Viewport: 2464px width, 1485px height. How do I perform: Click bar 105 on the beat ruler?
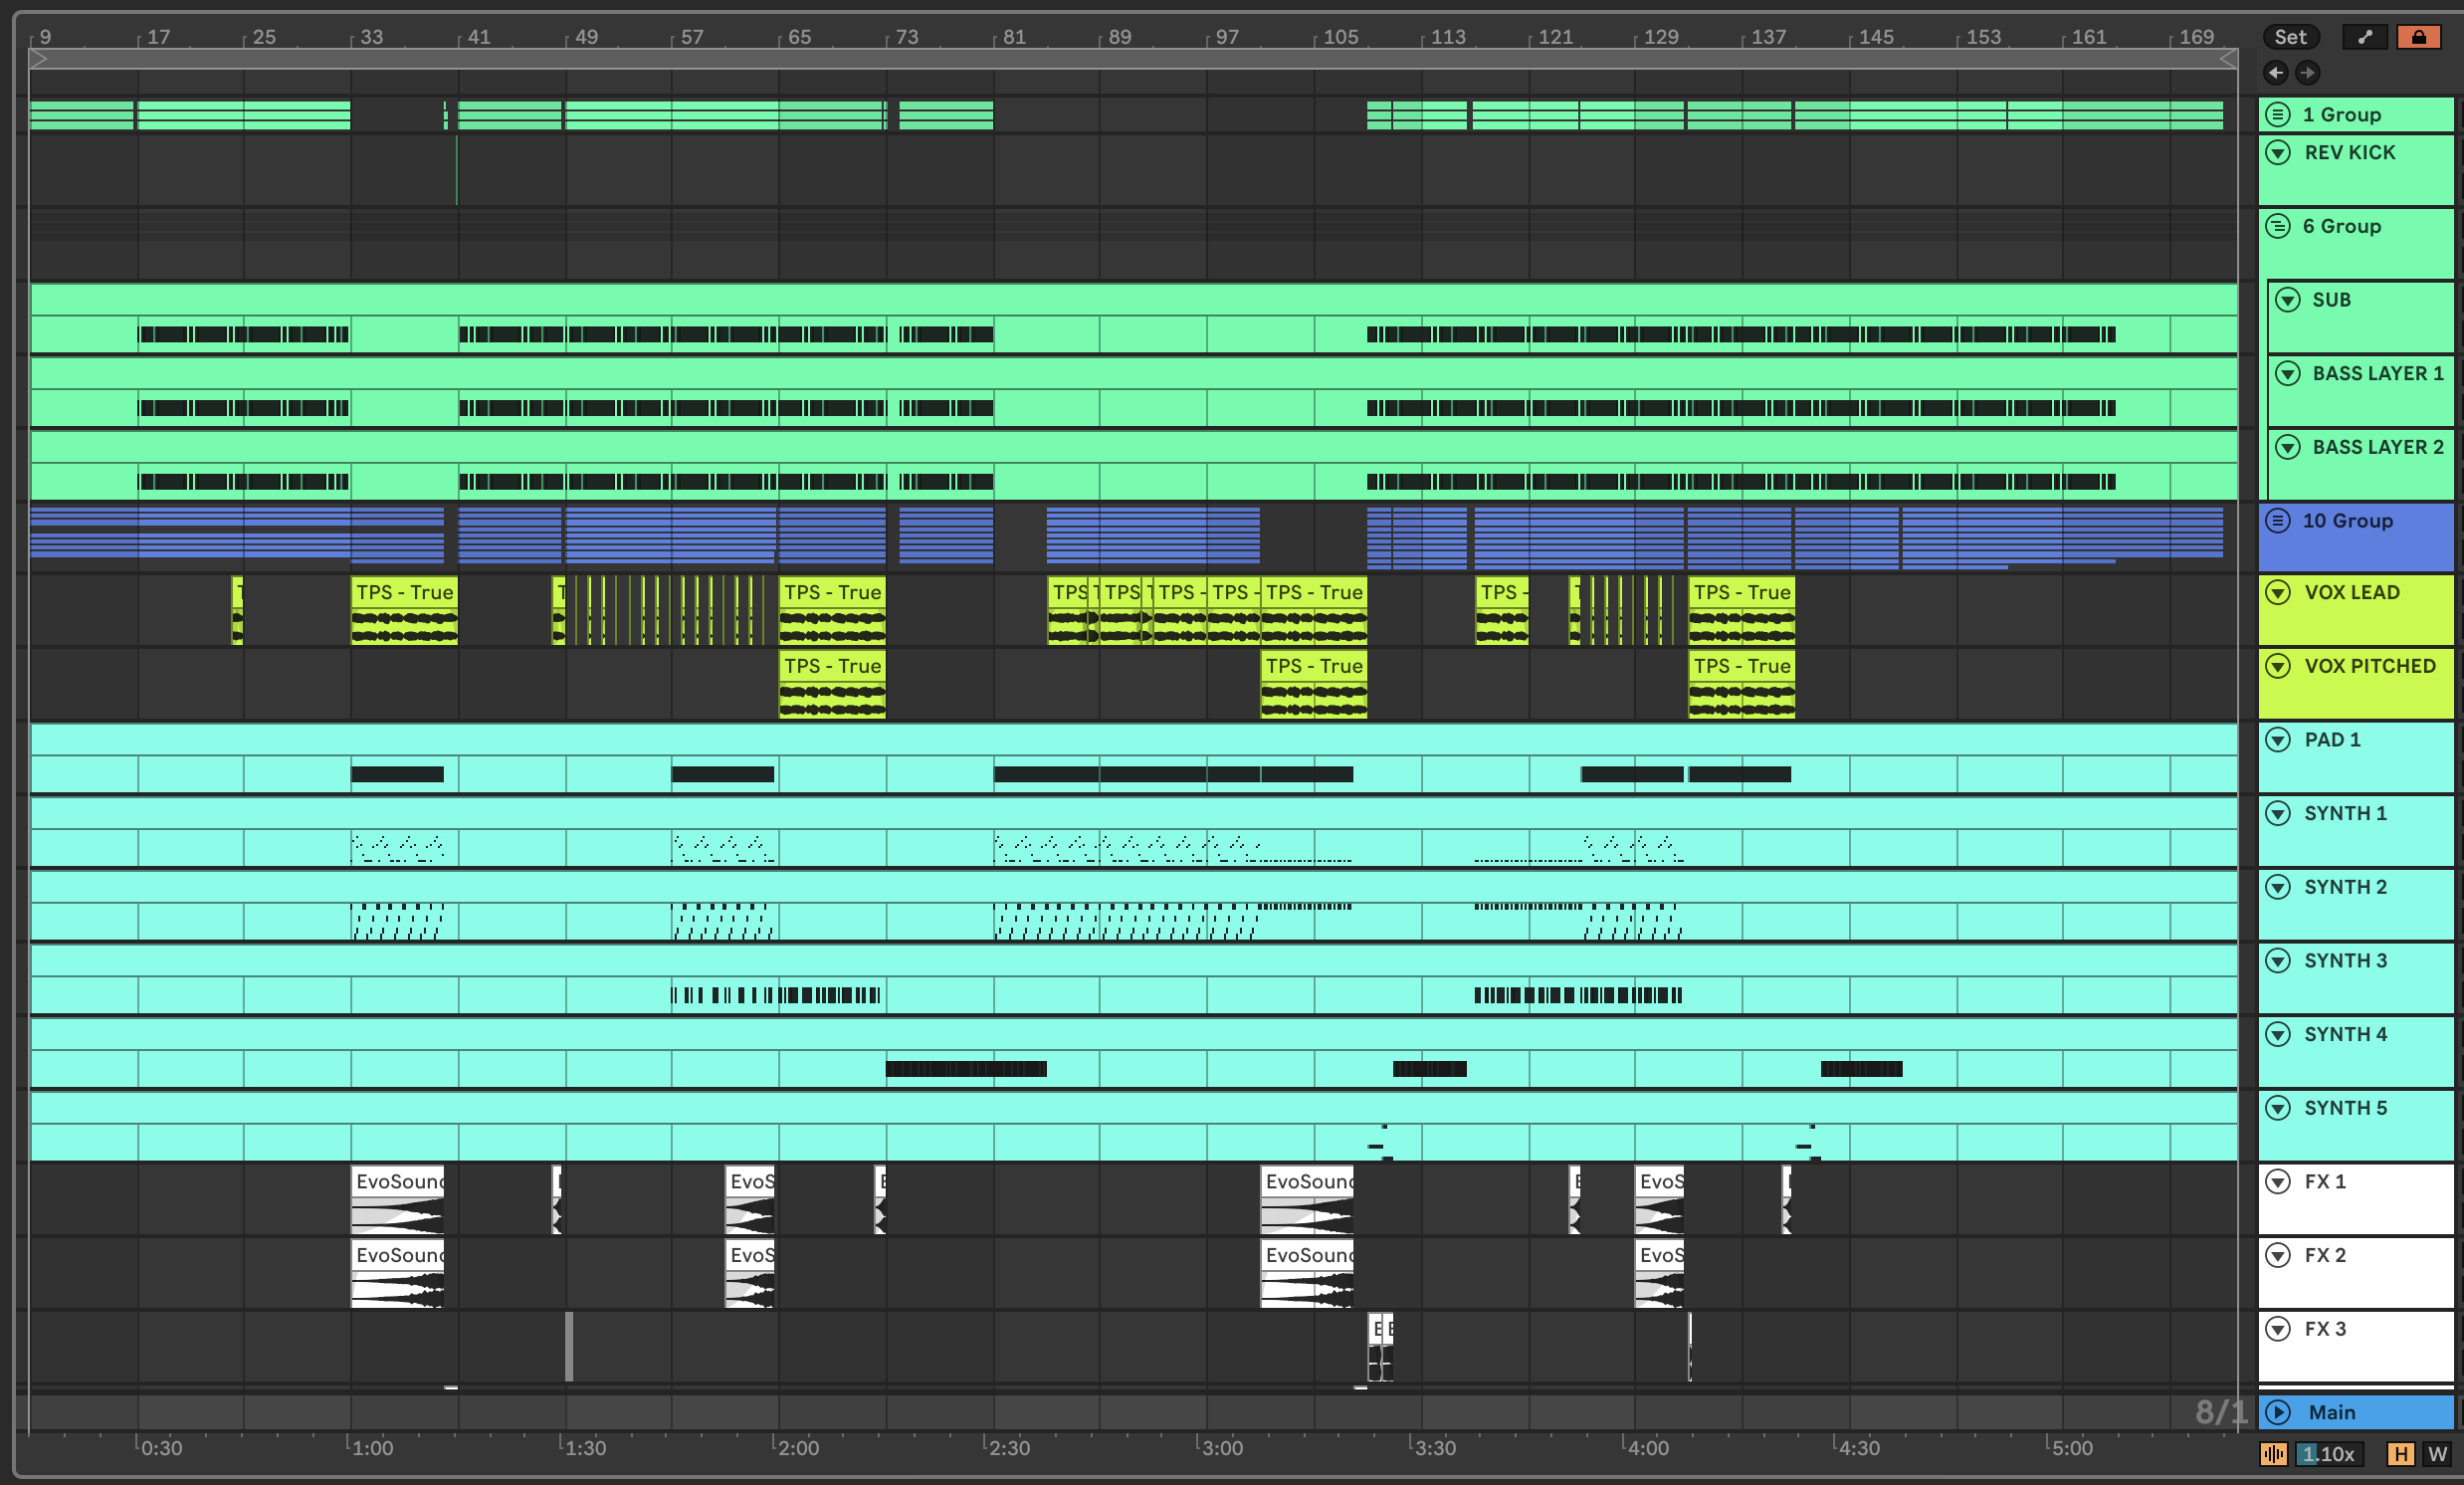coord(1340,37)
